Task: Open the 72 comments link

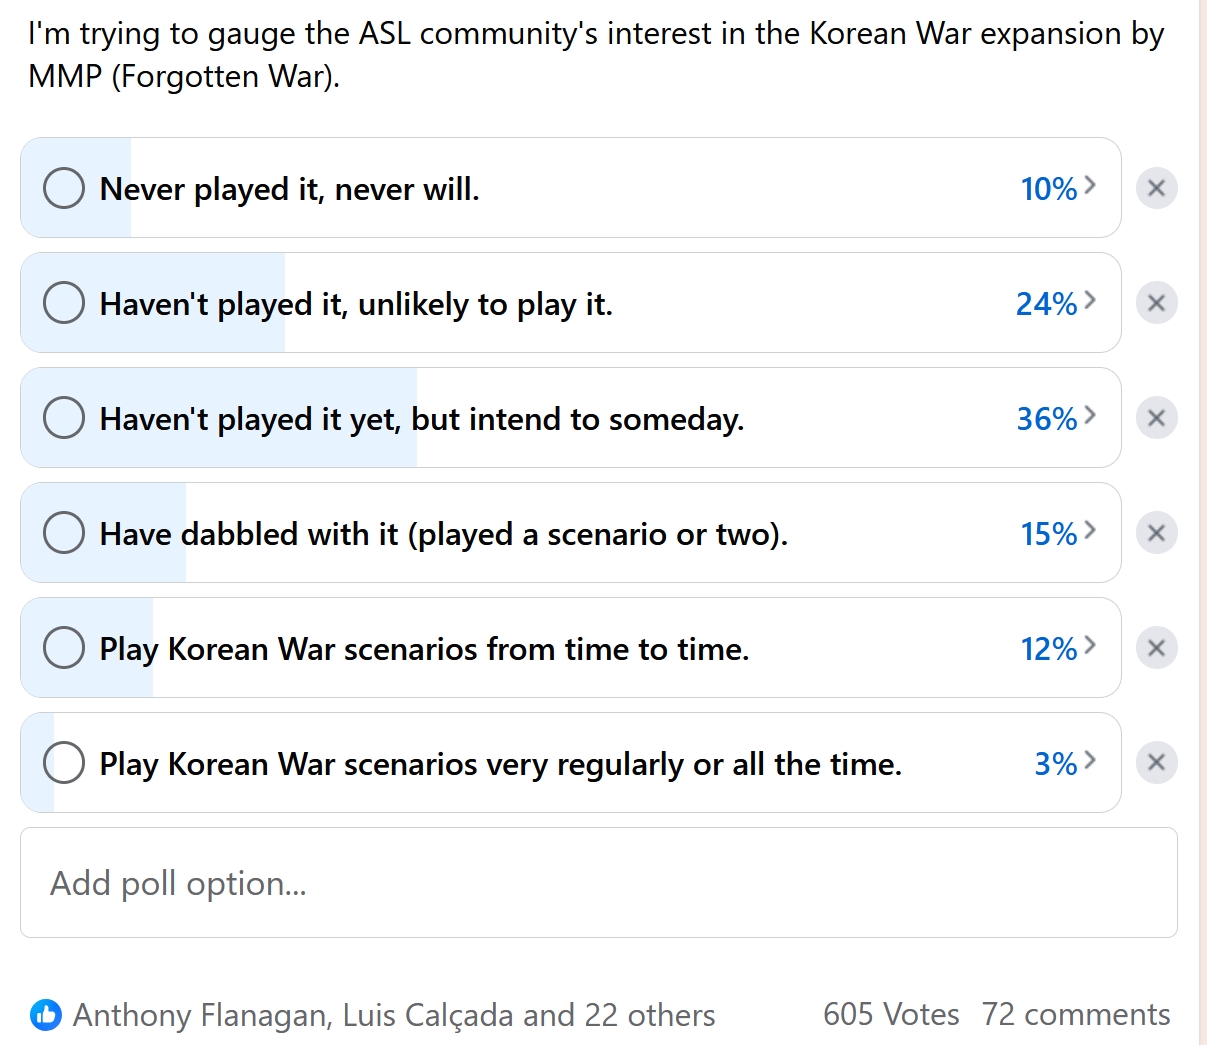Action: 1075,1015
